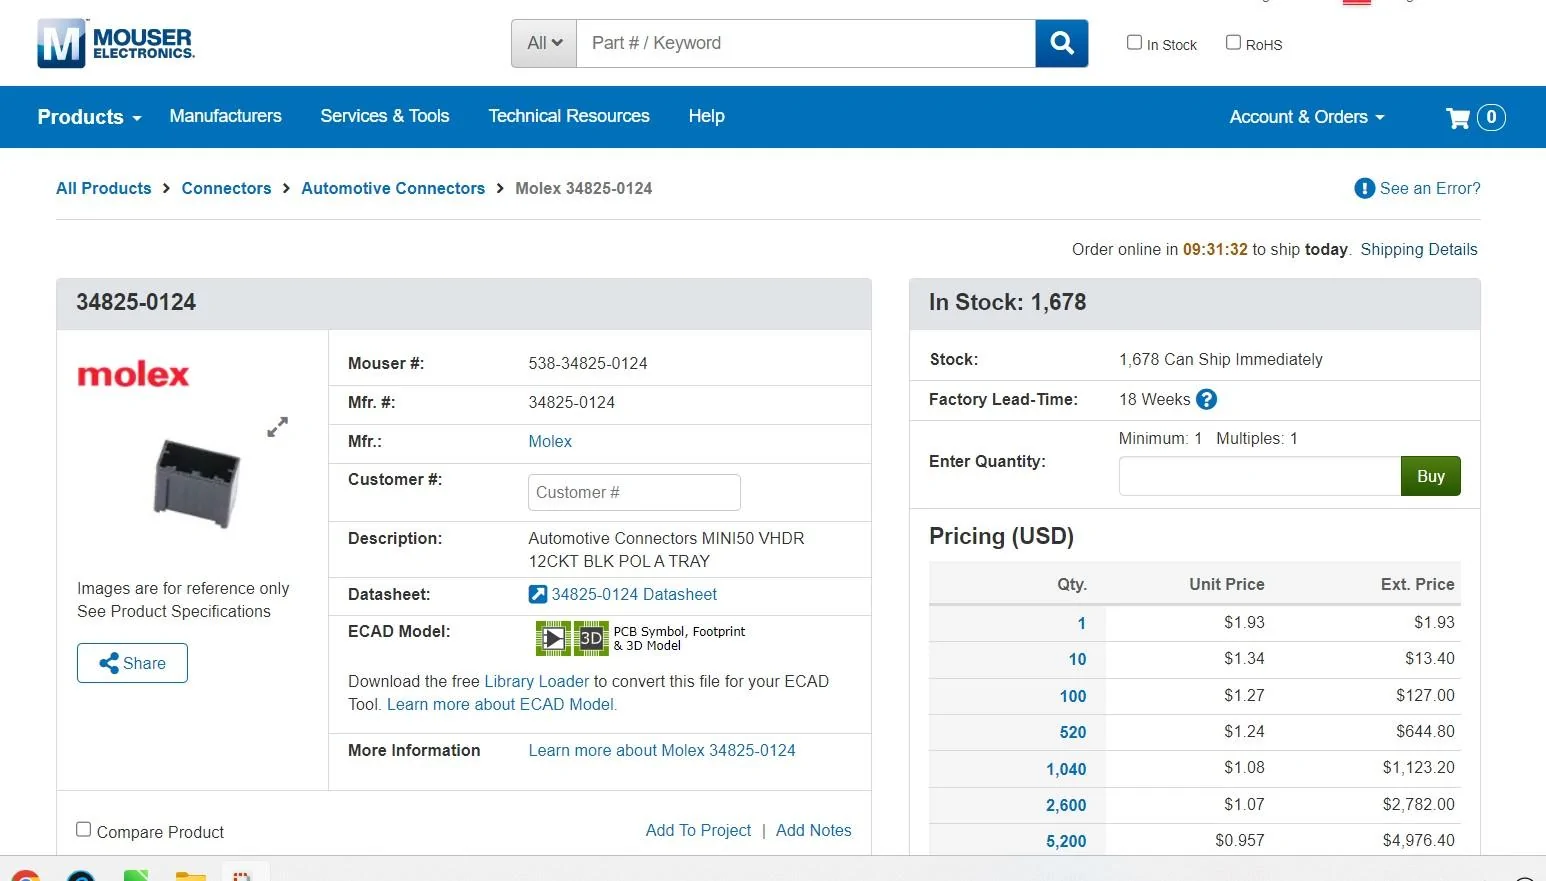Select quantity 10 in the pricing table
The image size is (1546, 881).
coord(1077,659)
